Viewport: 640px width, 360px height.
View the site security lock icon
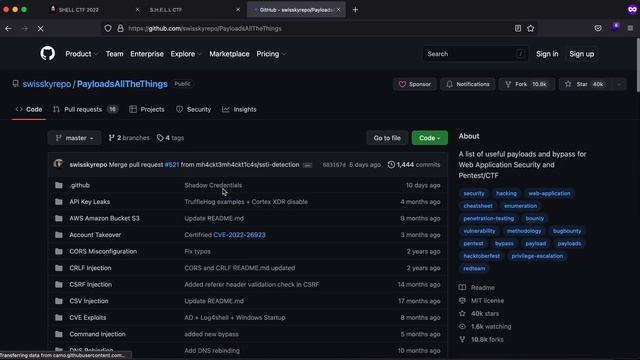(120, 28)
